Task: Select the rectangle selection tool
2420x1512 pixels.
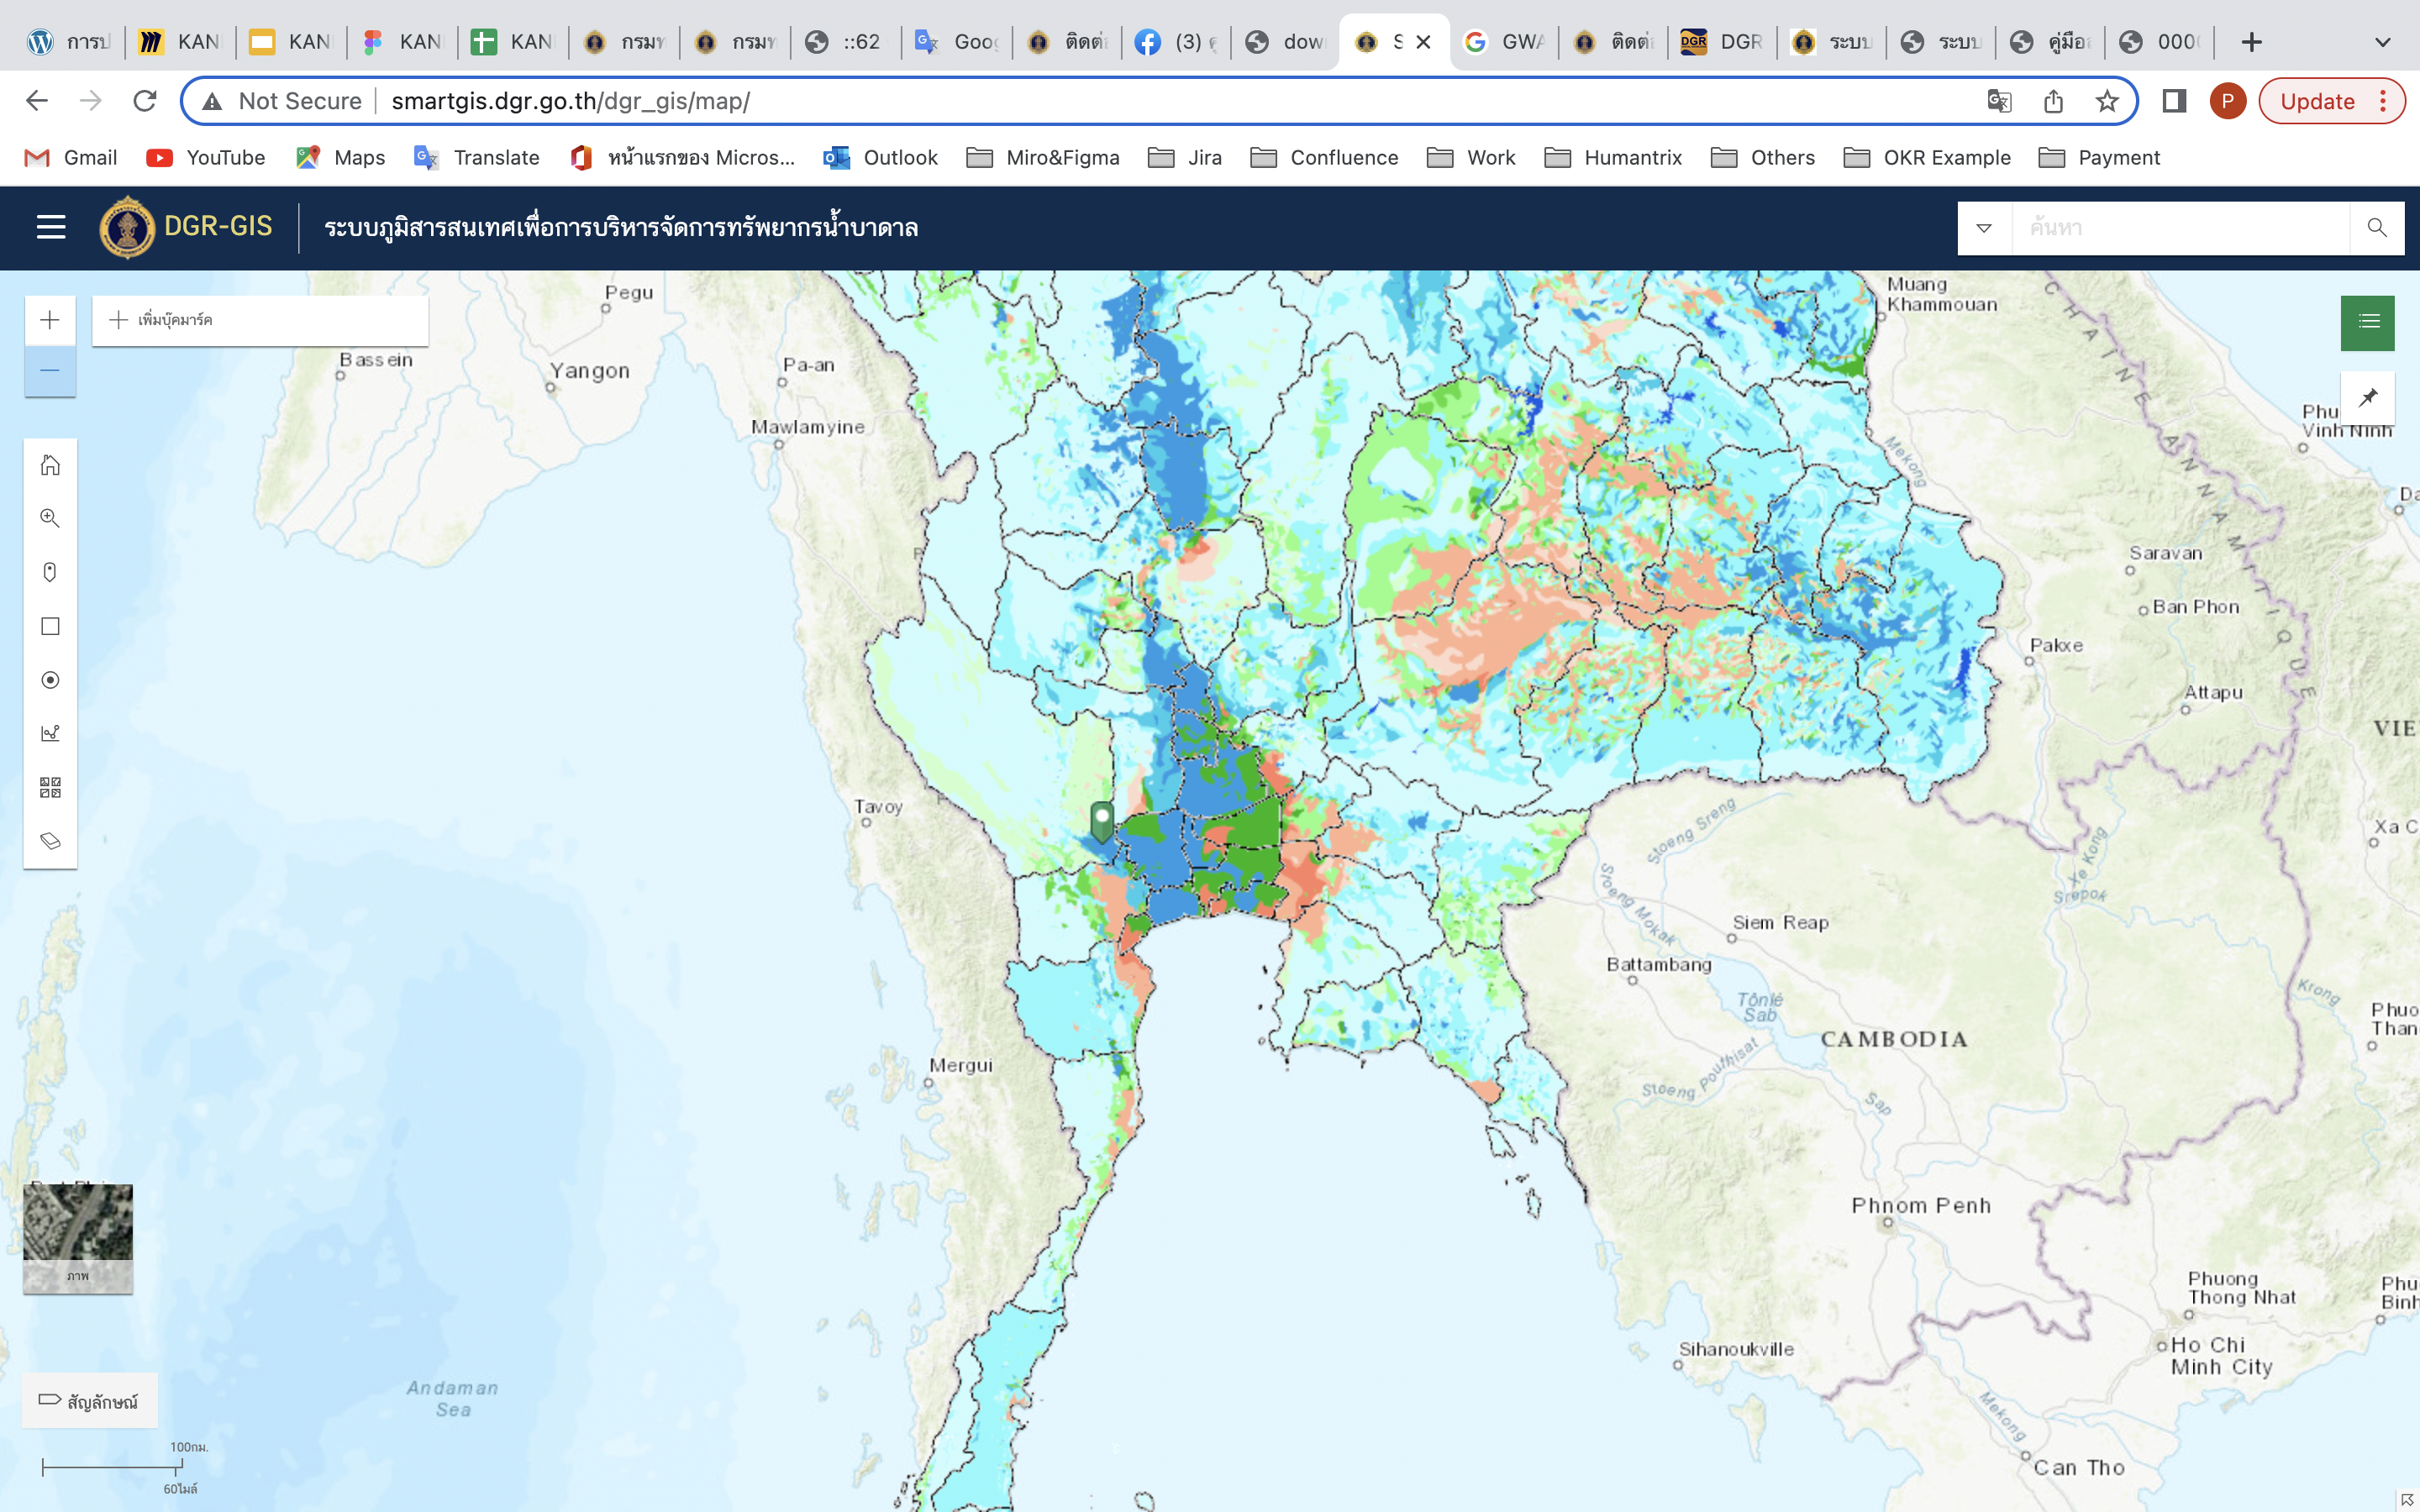Action: pyautogui.click(x=50, y=626)
